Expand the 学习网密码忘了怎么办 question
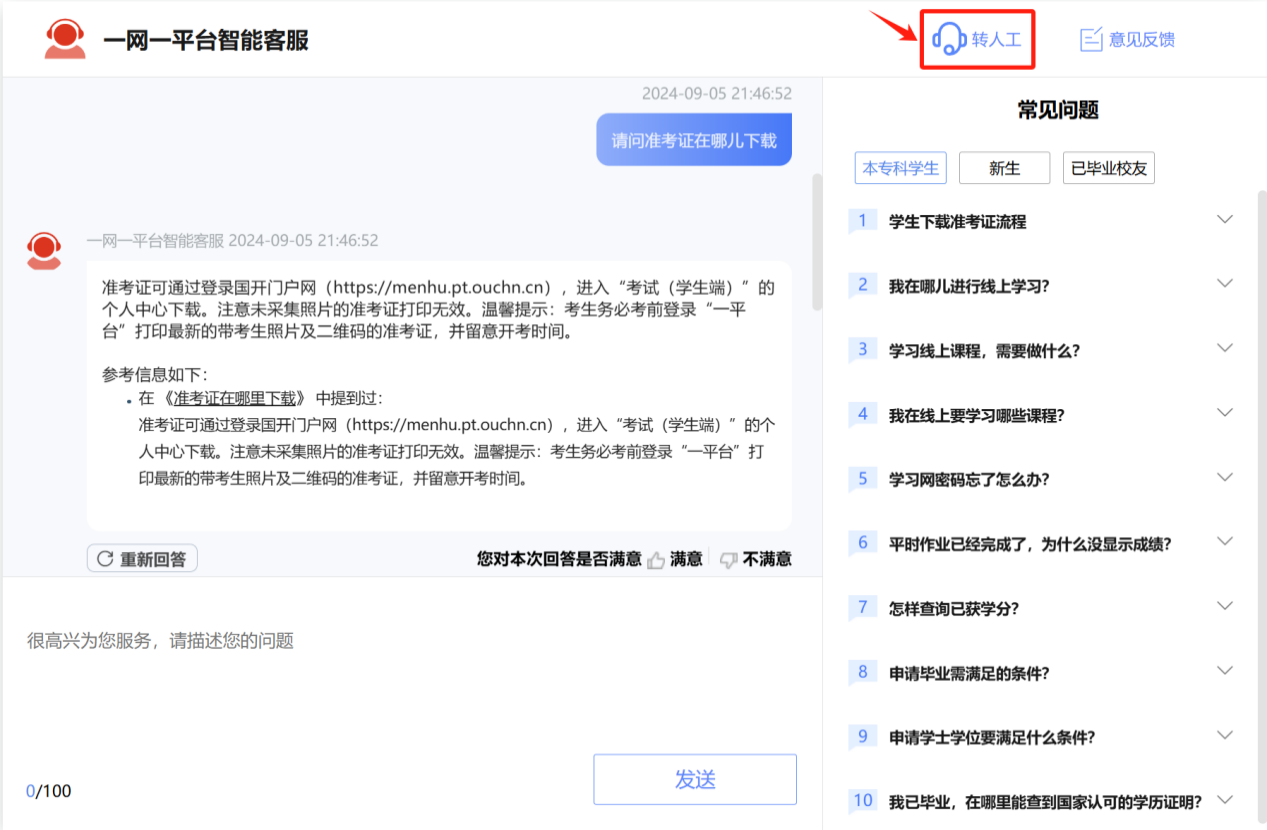The image size is (1267, 830). tap(1224, 478)
